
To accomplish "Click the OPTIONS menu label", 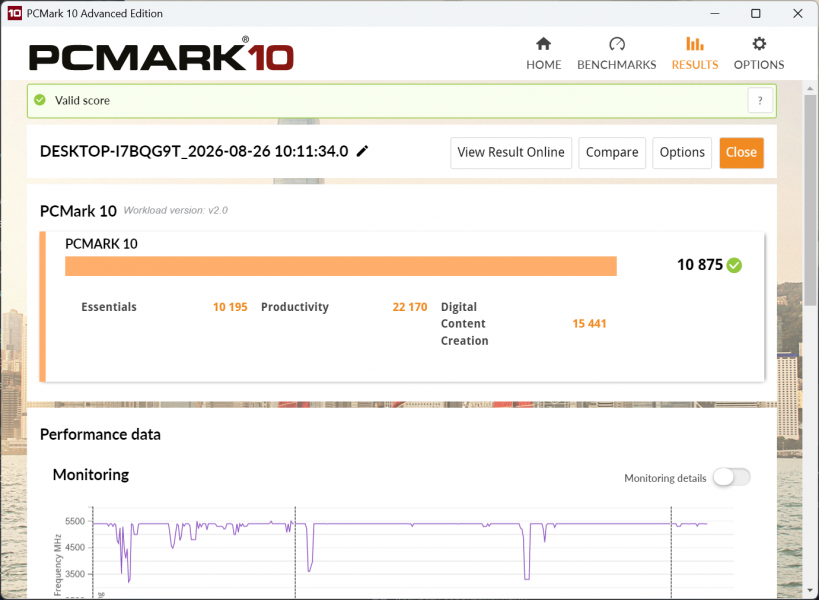I will (x=759, y=65).
